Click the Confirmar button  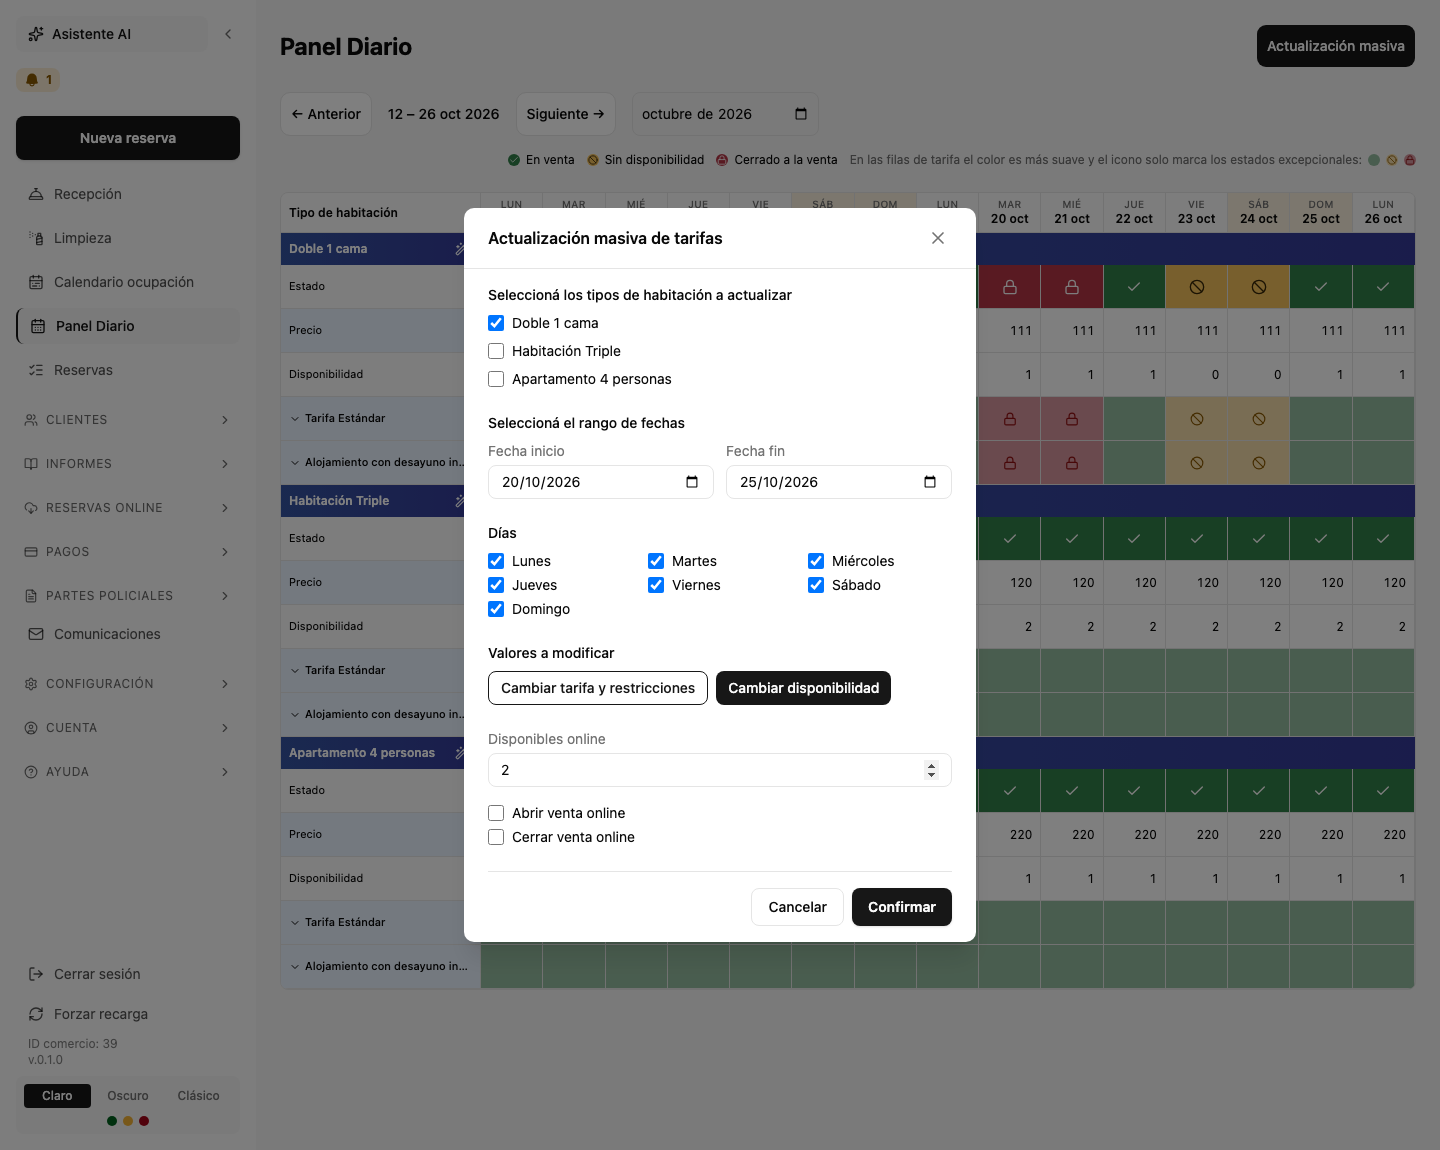click(x=902, y=907)
